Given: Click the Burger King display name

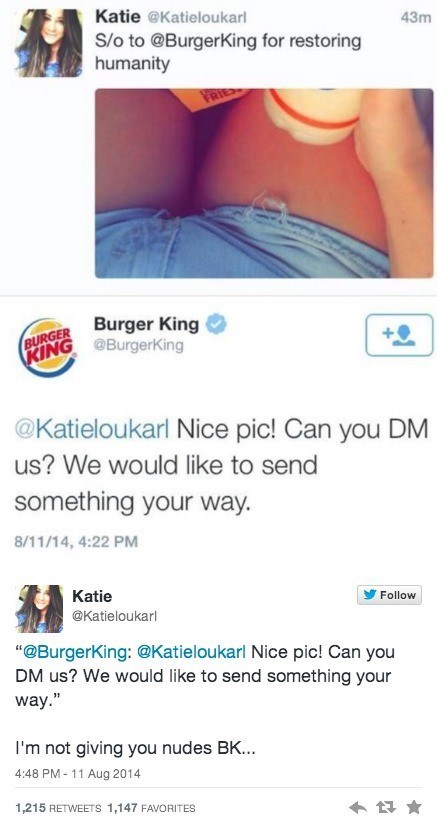Looking at the screenshot, I should coord(146,324).
